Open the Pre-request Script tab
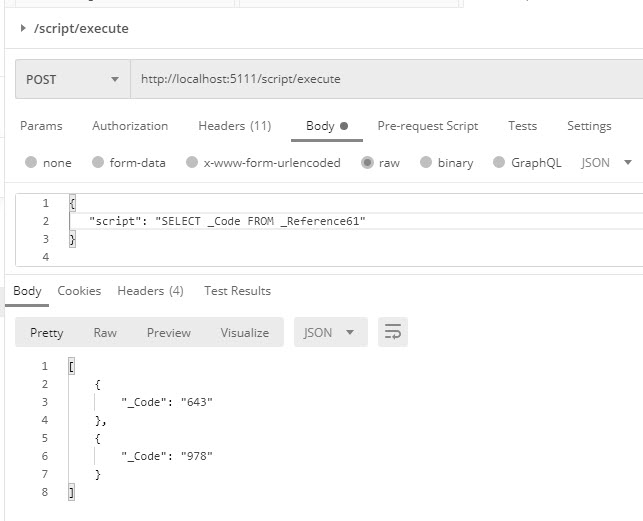 coord(428,126)
